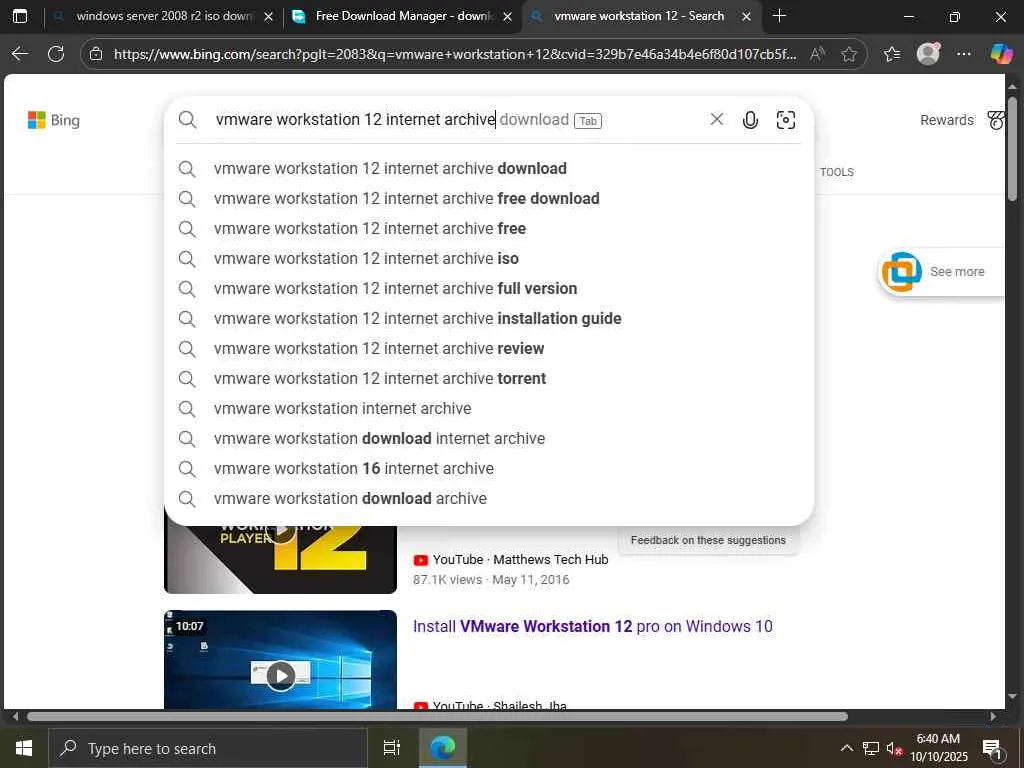This screenshot has height=768, width=1024.
Task: Open Settings and more ellipsis menu
Action: point(964,54)
